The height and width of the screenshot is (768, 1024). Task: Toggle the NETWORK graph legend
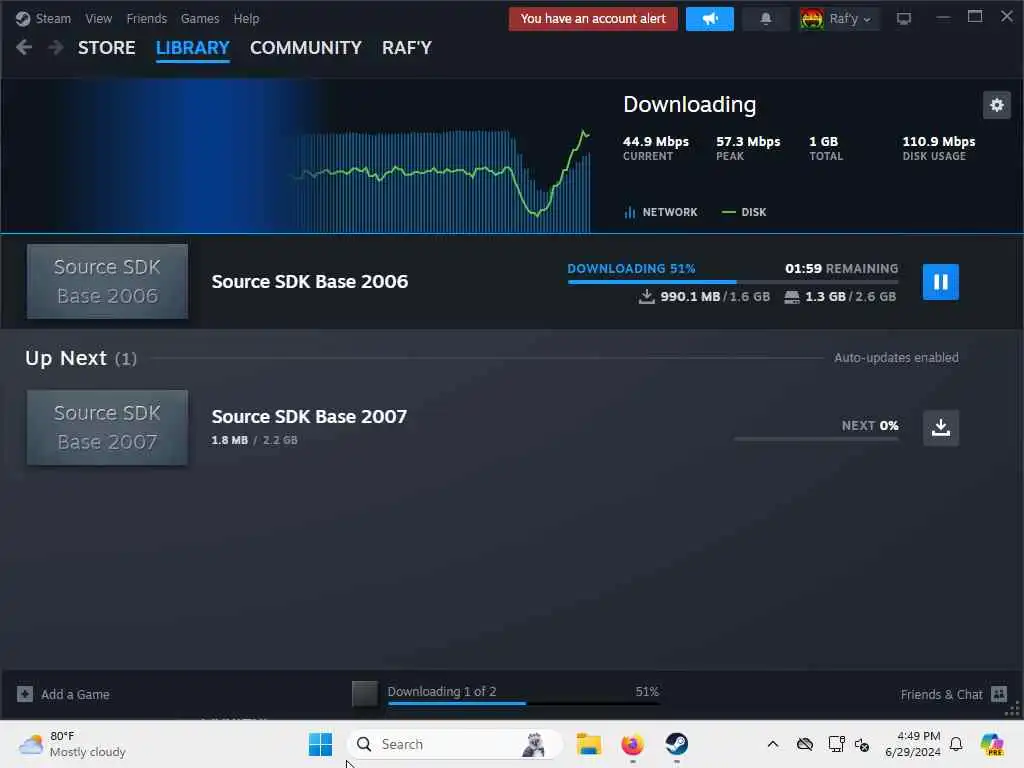coord(660,212)
